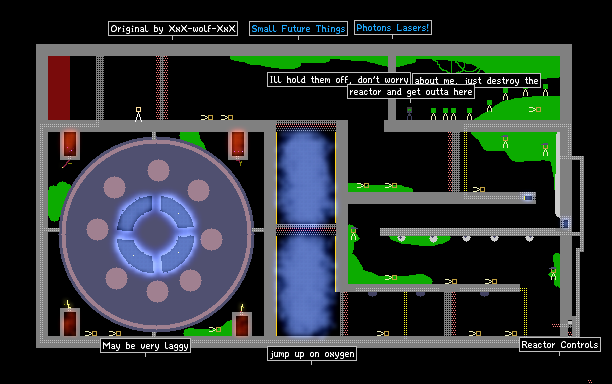
Task: Open the Photons Lasers! link sign
Action: (393, 28)
